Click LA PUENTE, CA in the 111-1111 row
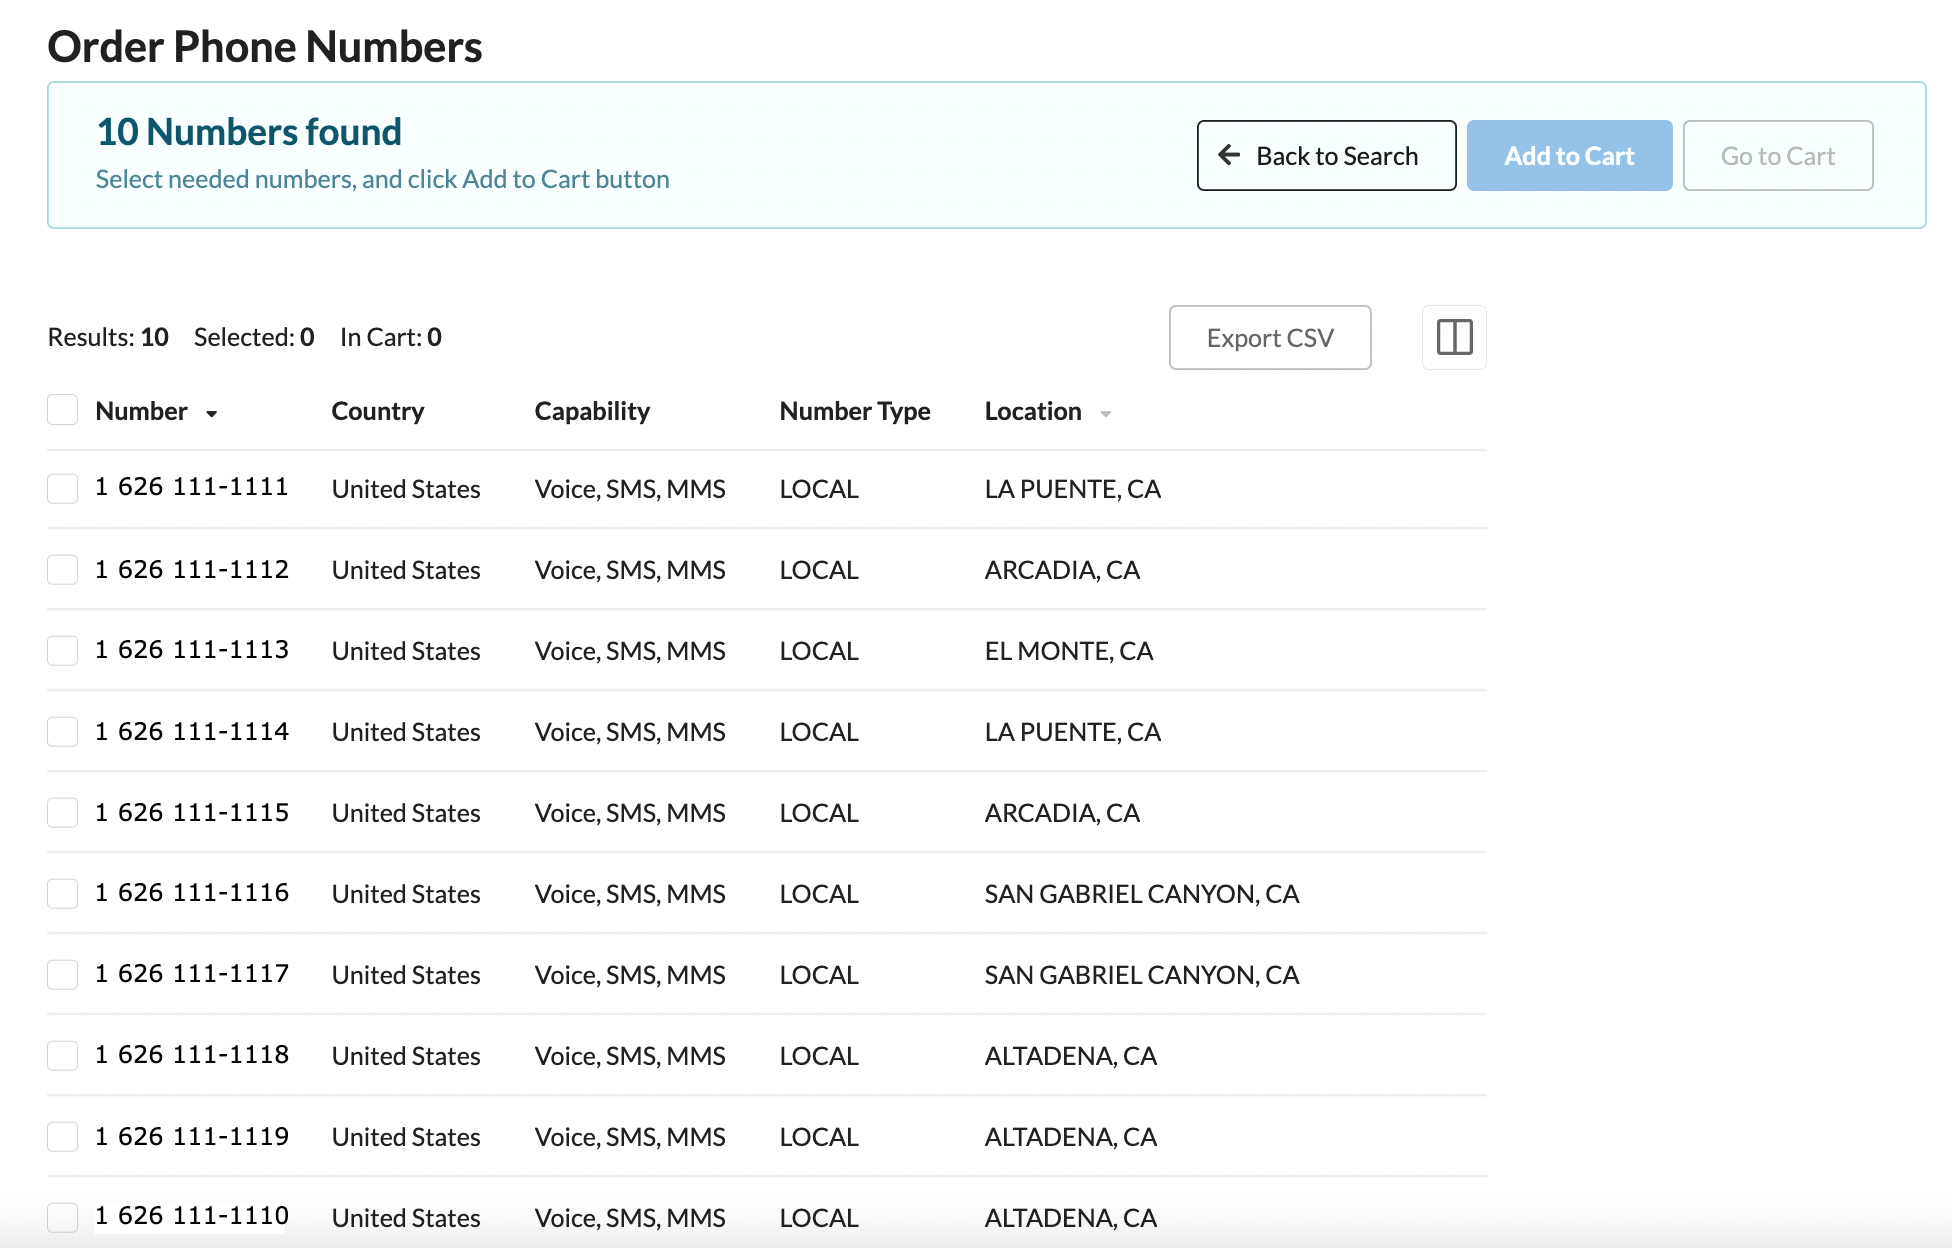Image resolution: width=1952 pixels, height=1248 pixels. [1072, 489]
